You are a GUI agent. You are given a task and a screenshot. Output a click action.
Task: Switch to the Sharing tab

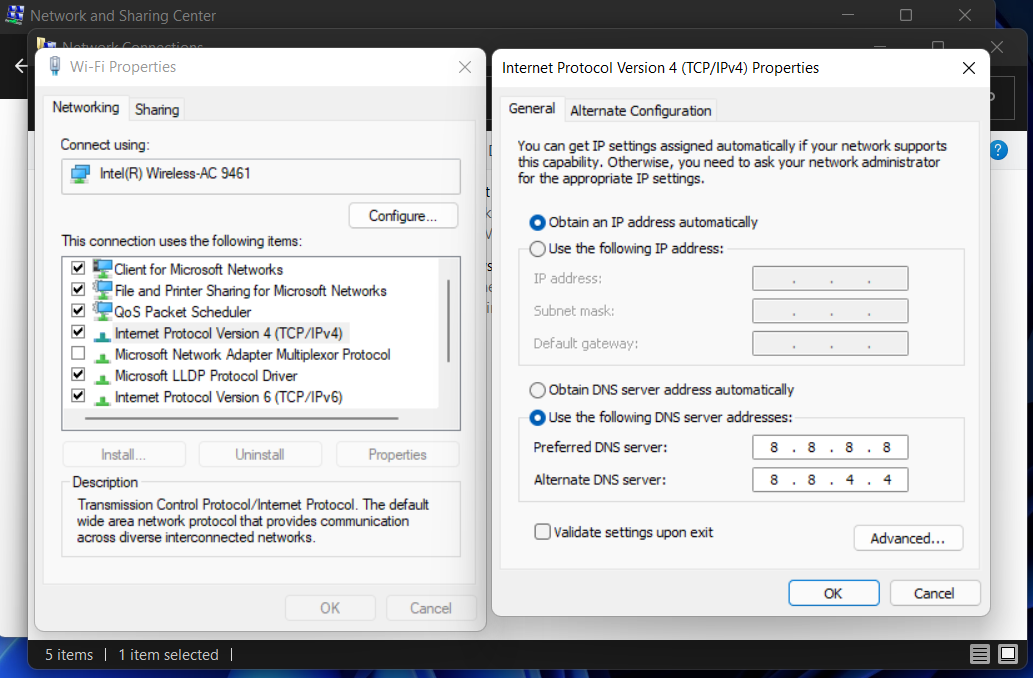pyautogui.click(x=157, y=109)
